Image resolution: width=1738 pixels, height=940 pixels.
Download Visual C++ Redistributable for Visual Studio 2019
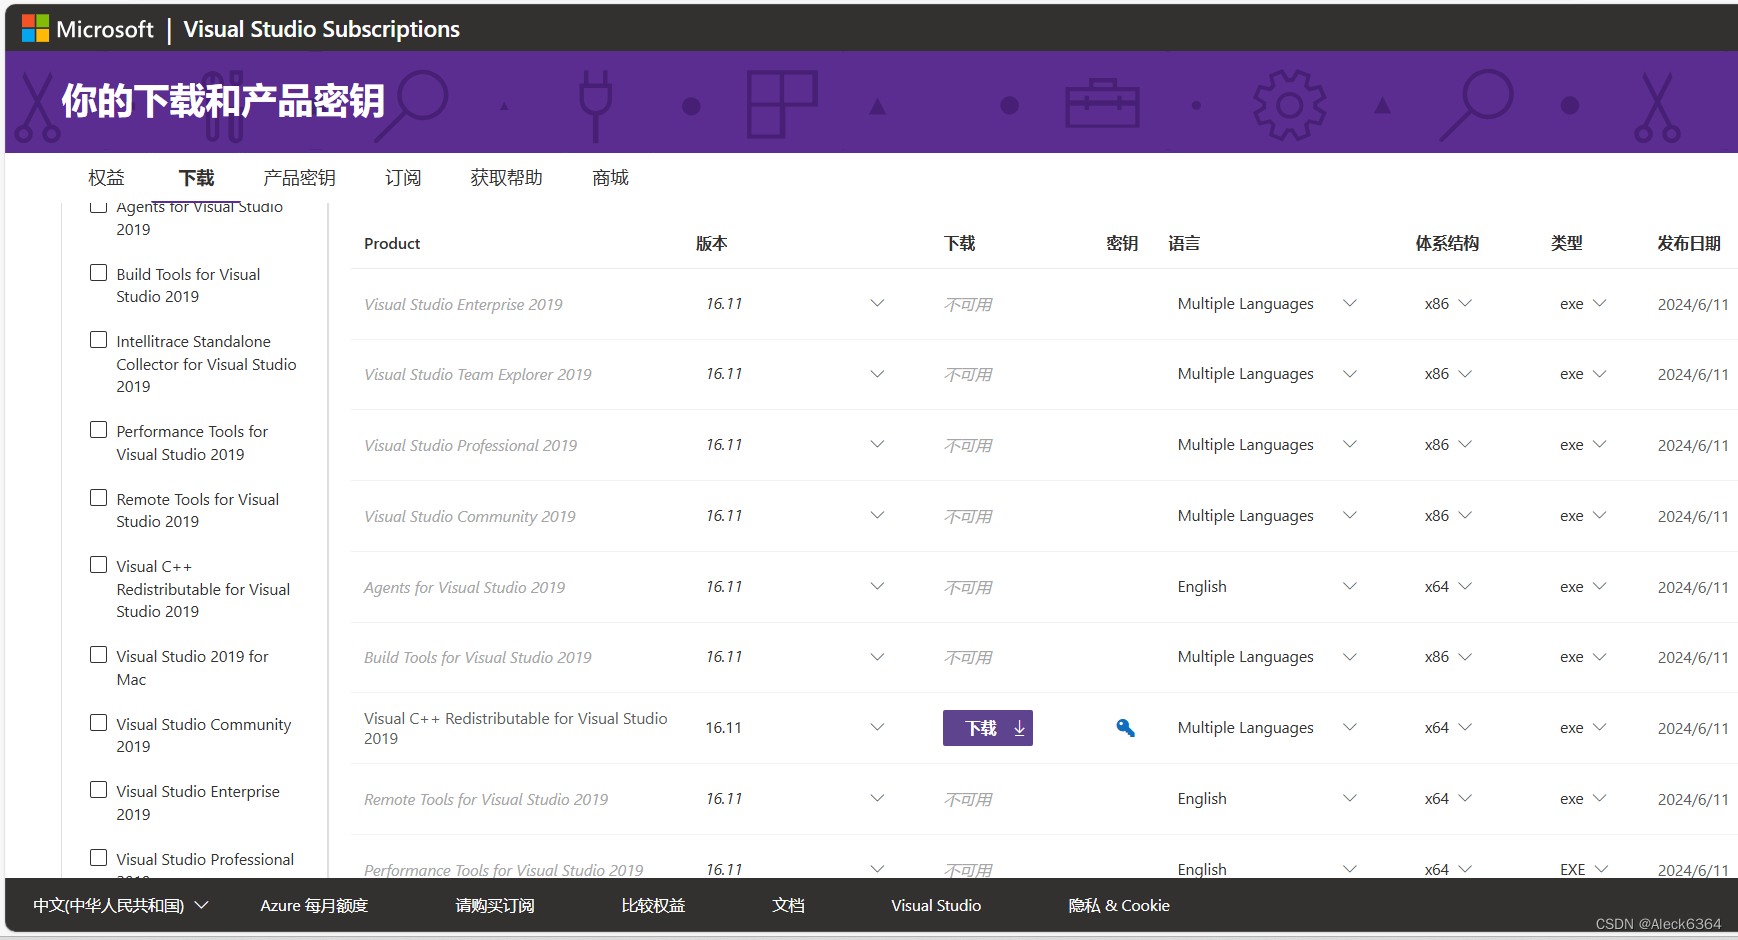988,728
